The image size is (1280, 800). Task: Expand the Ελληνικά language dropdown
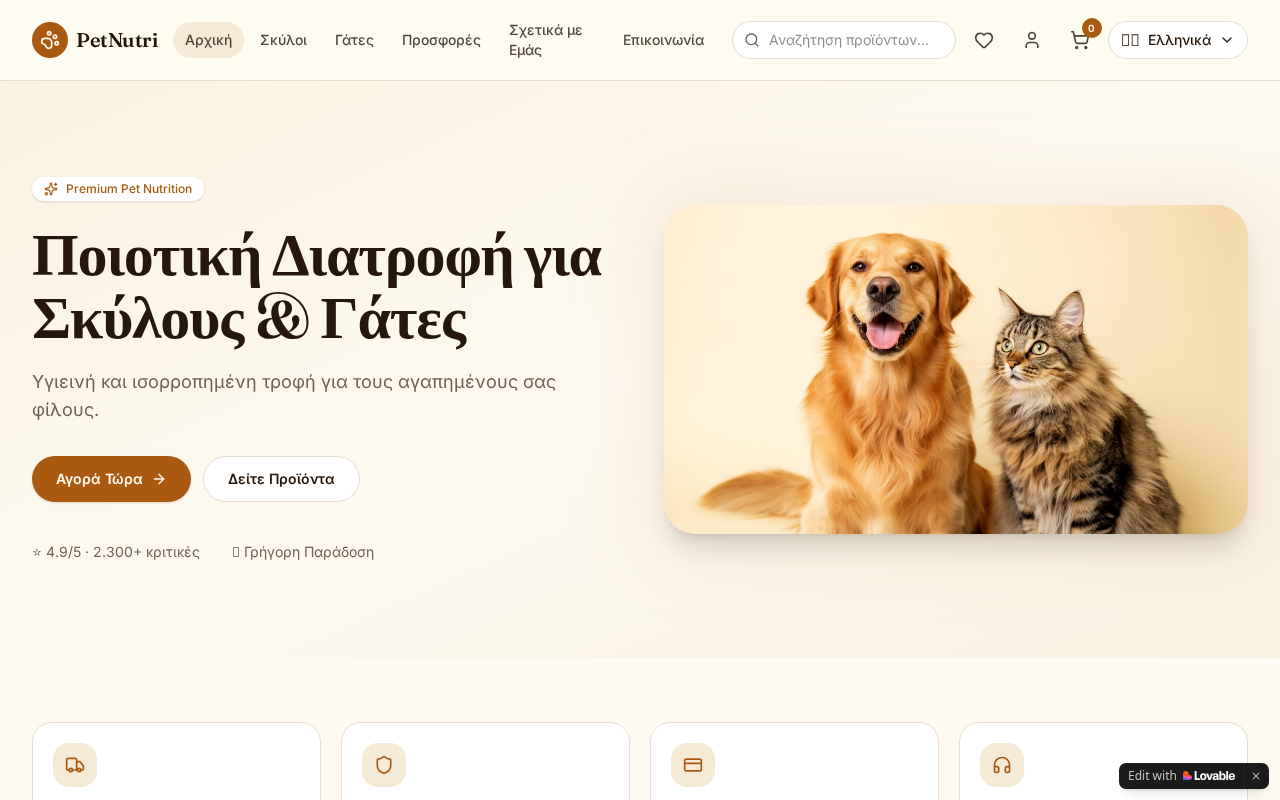coord(1178,40)
